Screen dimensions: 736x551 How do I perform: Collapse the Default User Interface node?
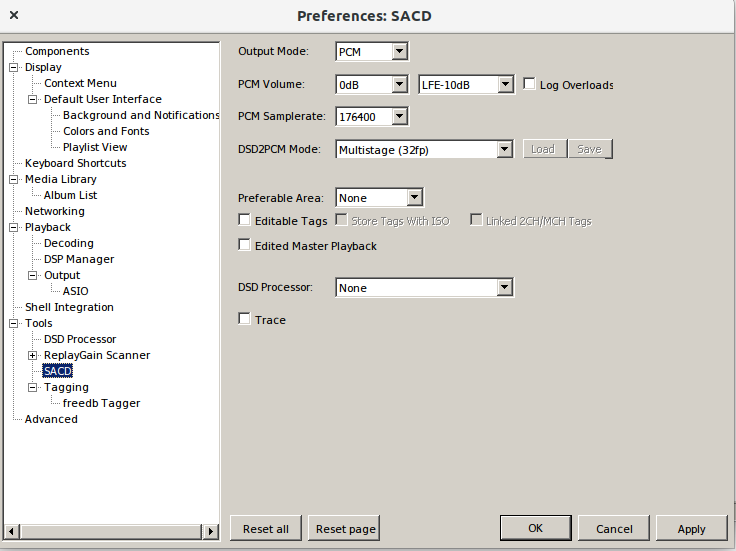(32, 99)
